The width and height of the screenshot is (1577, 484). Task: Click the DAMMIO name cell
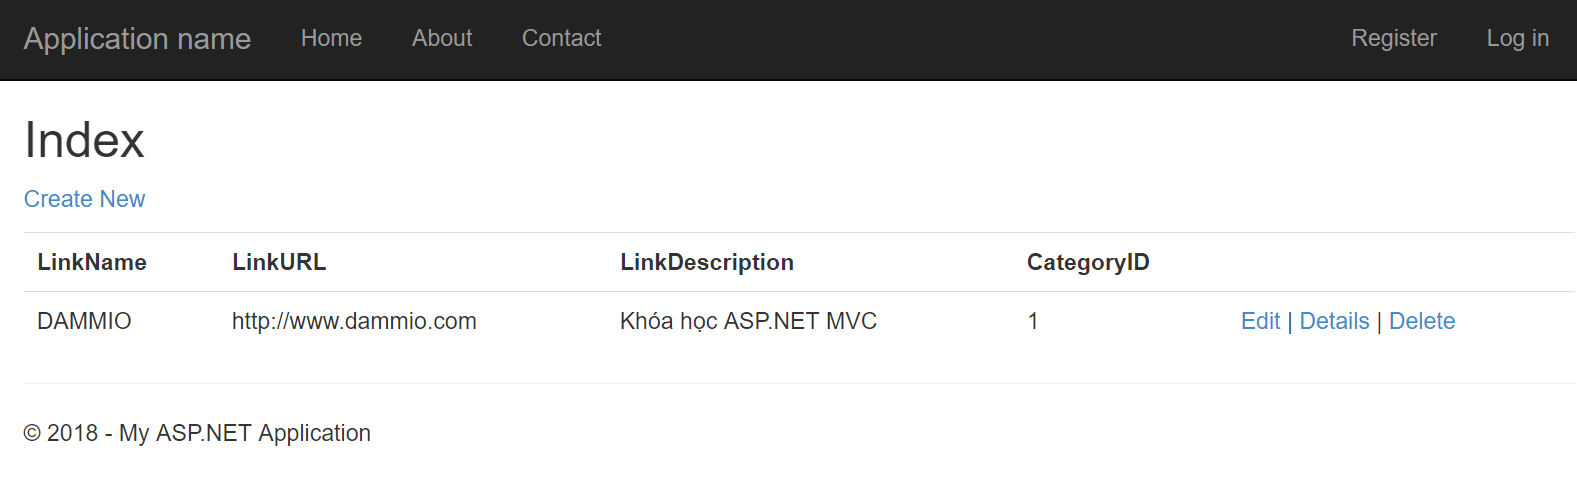pyautogui.click(x=84, y=321)
